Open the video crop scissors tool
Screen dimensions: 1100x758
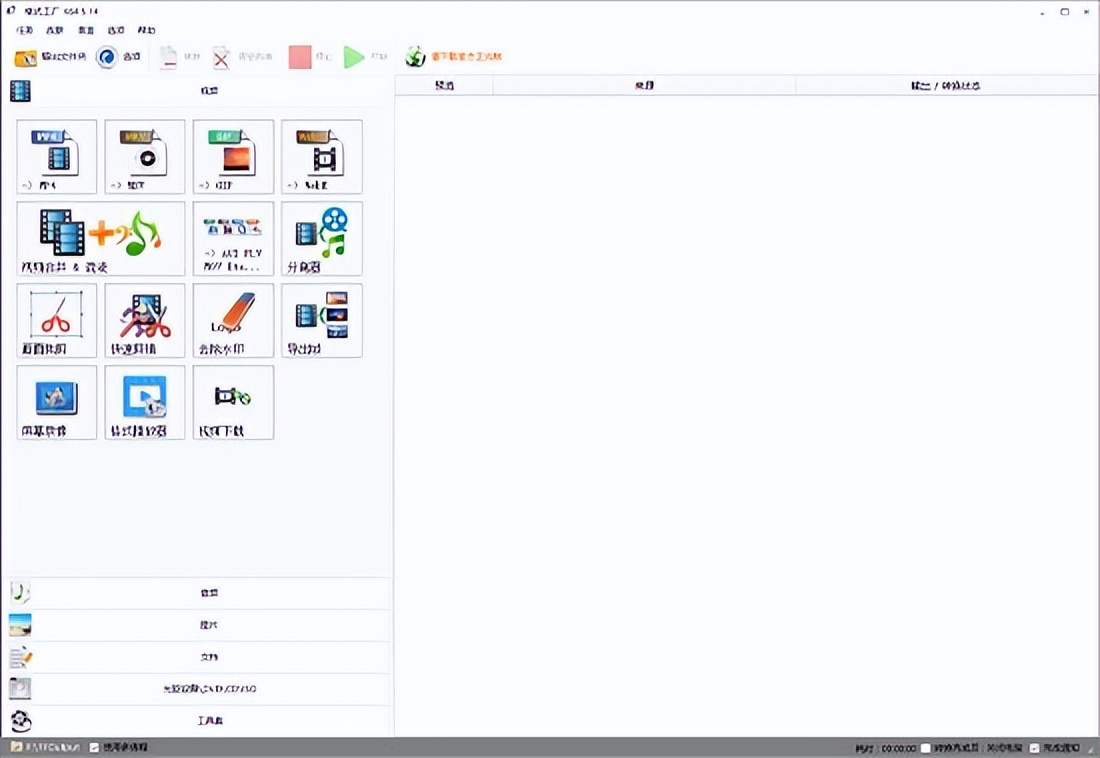tap(57, 320)
